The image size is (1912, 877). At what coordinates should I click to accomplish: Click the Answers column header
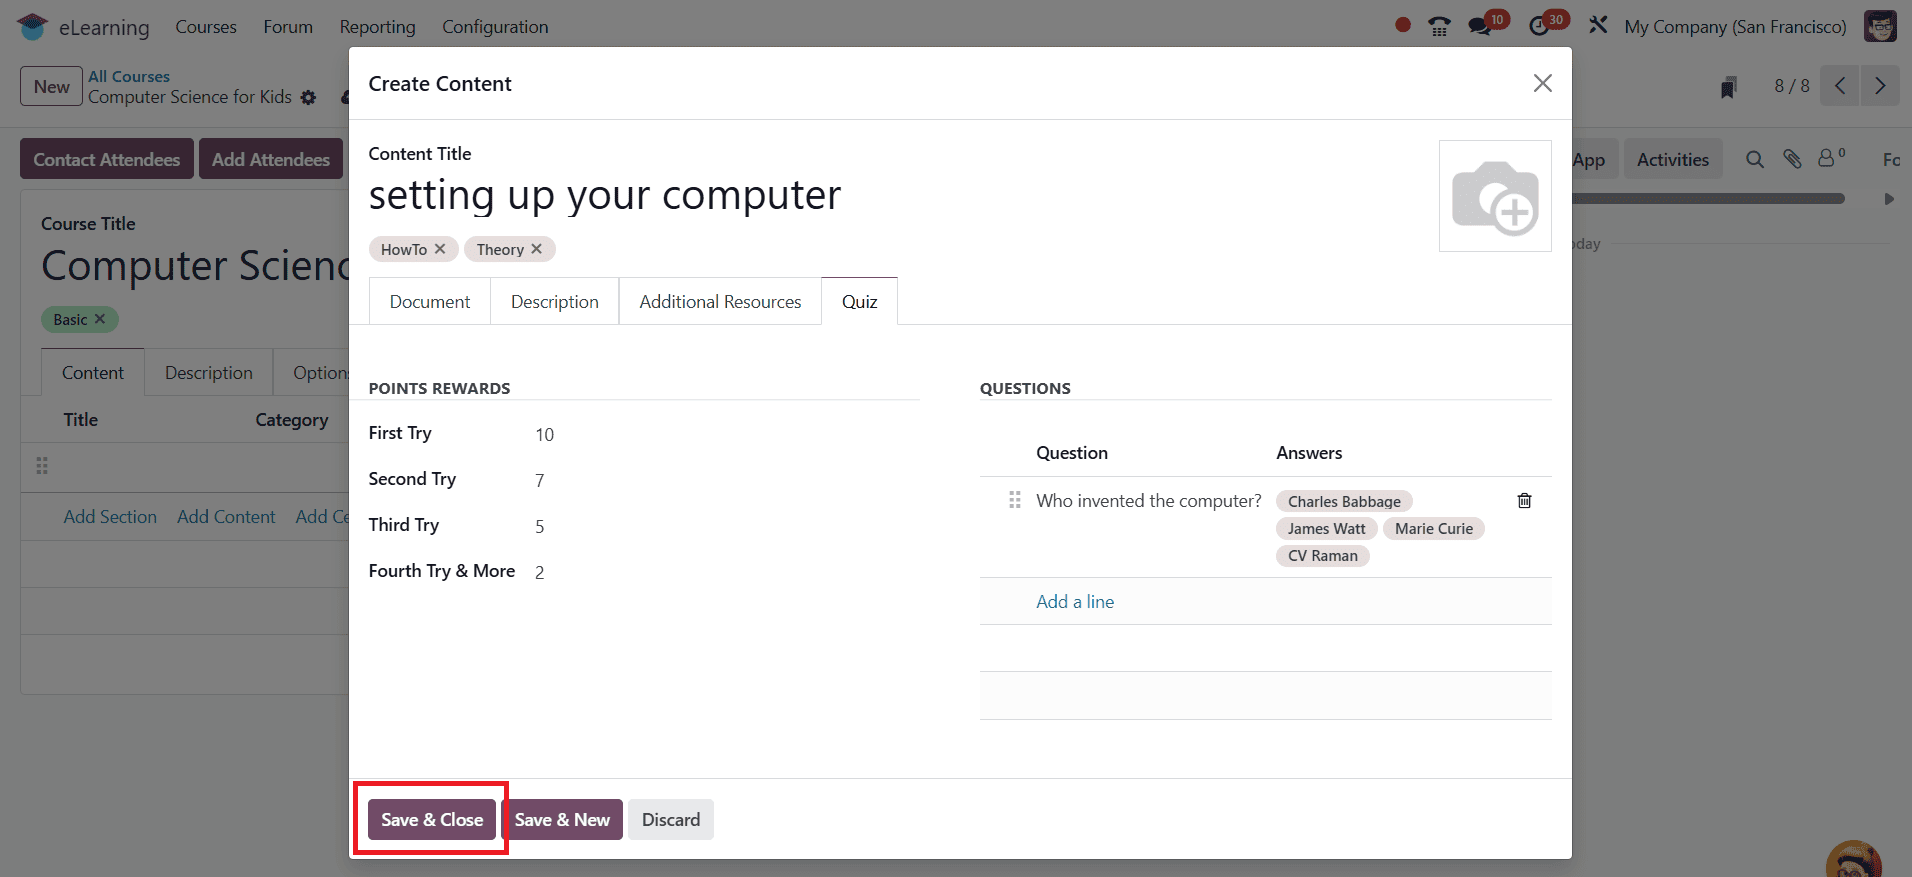pos(1309,453)
